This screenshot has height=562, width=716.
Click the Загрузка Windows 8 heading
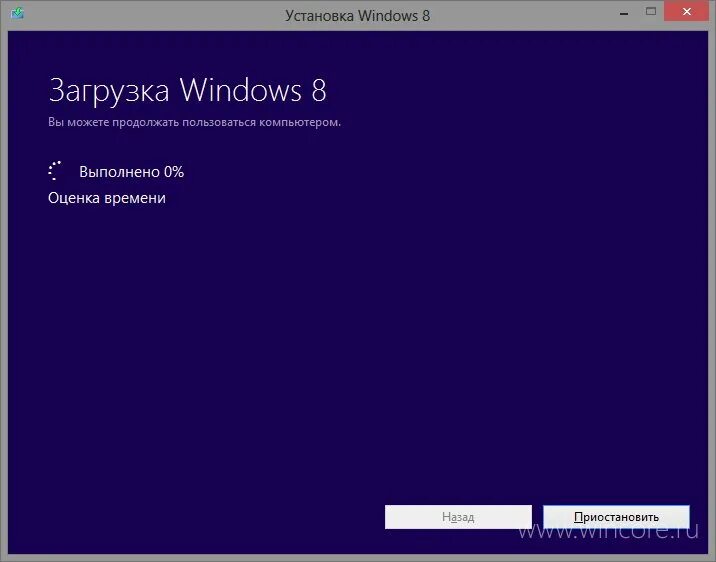coord(187,90)
